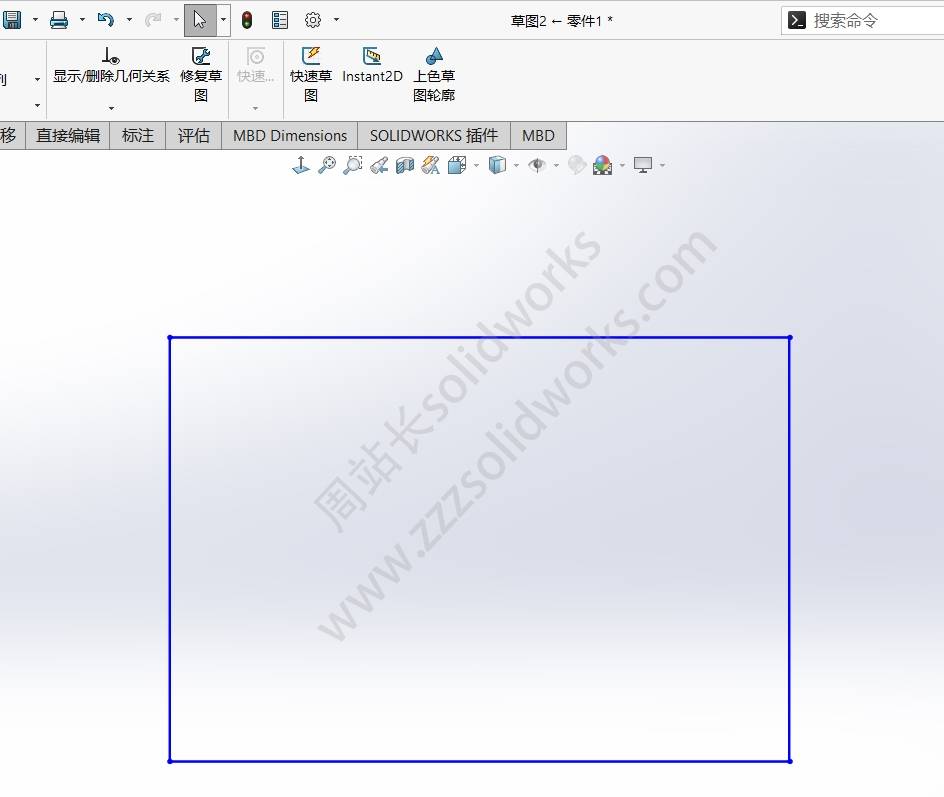Screen dimensions: 944x797
Task: Expand the Options gear dropdown
Action: [x=337, y=20]
